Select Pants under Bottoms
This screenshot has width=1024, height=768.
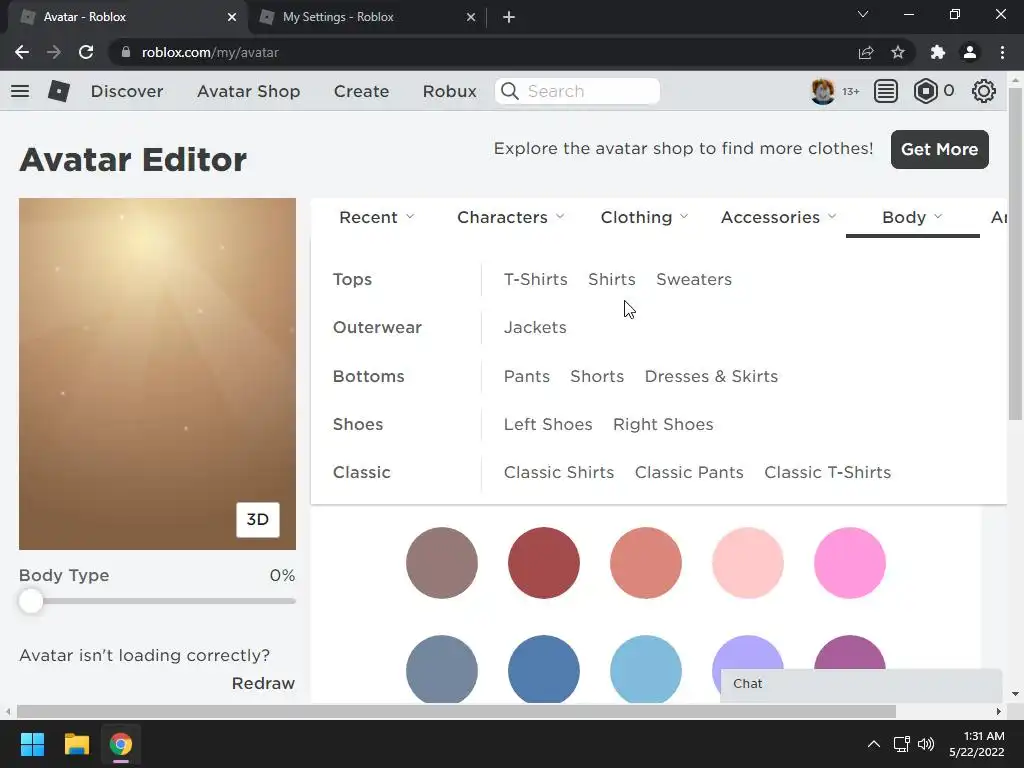coord(526,377)
